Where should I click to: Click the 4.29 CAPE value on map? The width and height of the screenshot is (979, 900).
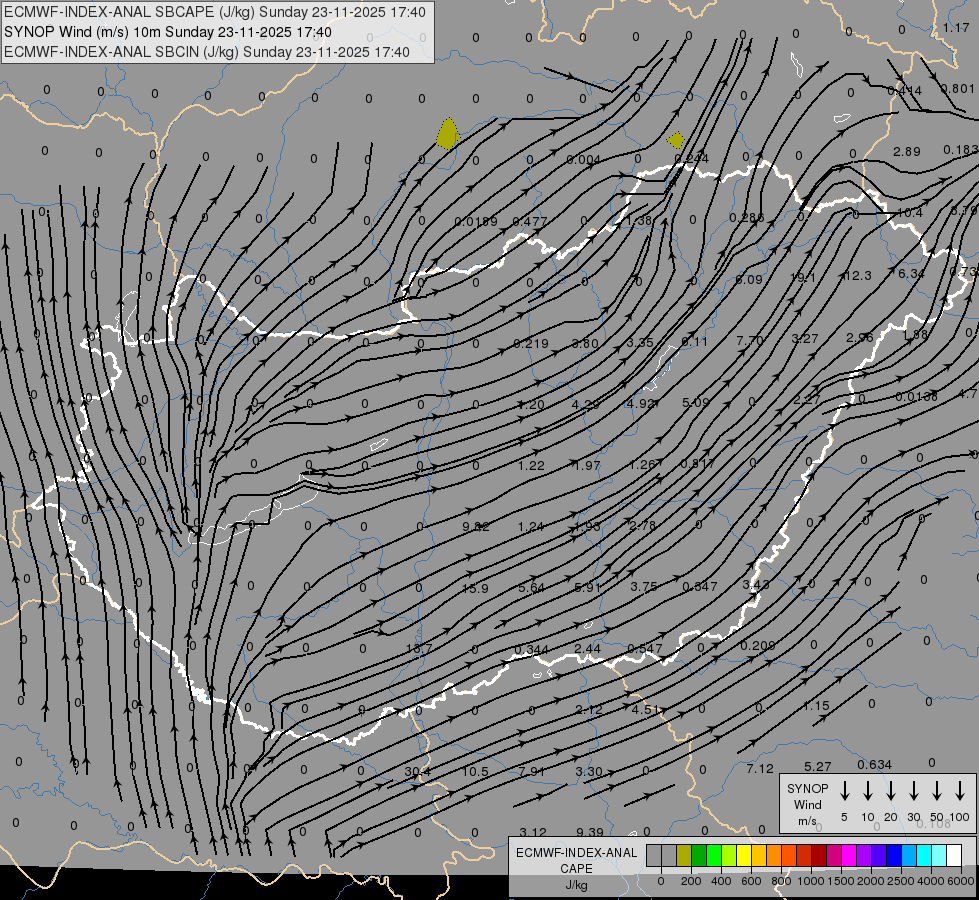coord(586,405)
